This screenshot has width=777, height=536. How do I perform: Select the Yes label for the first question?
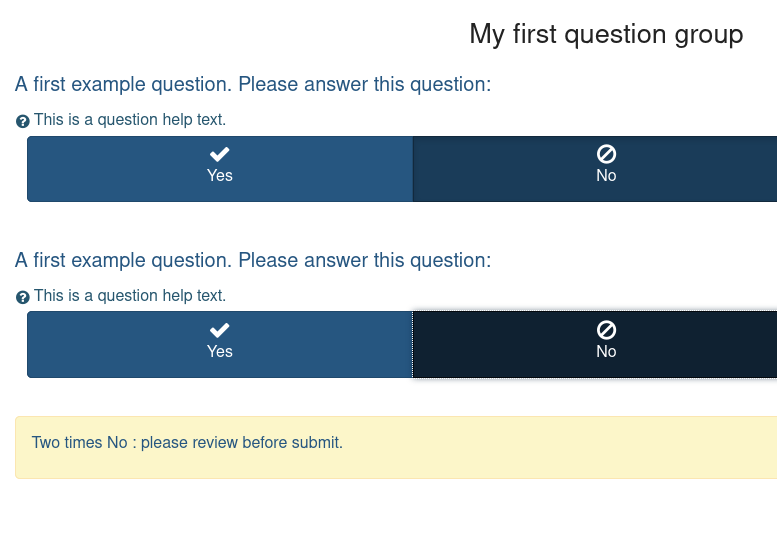pyautogui.click(x=220, y=176)
